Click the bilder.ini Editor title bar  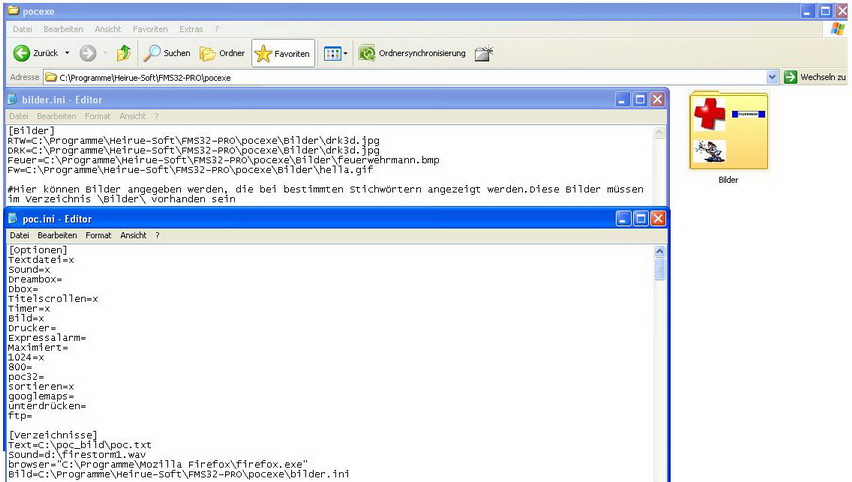click(300, 99)
